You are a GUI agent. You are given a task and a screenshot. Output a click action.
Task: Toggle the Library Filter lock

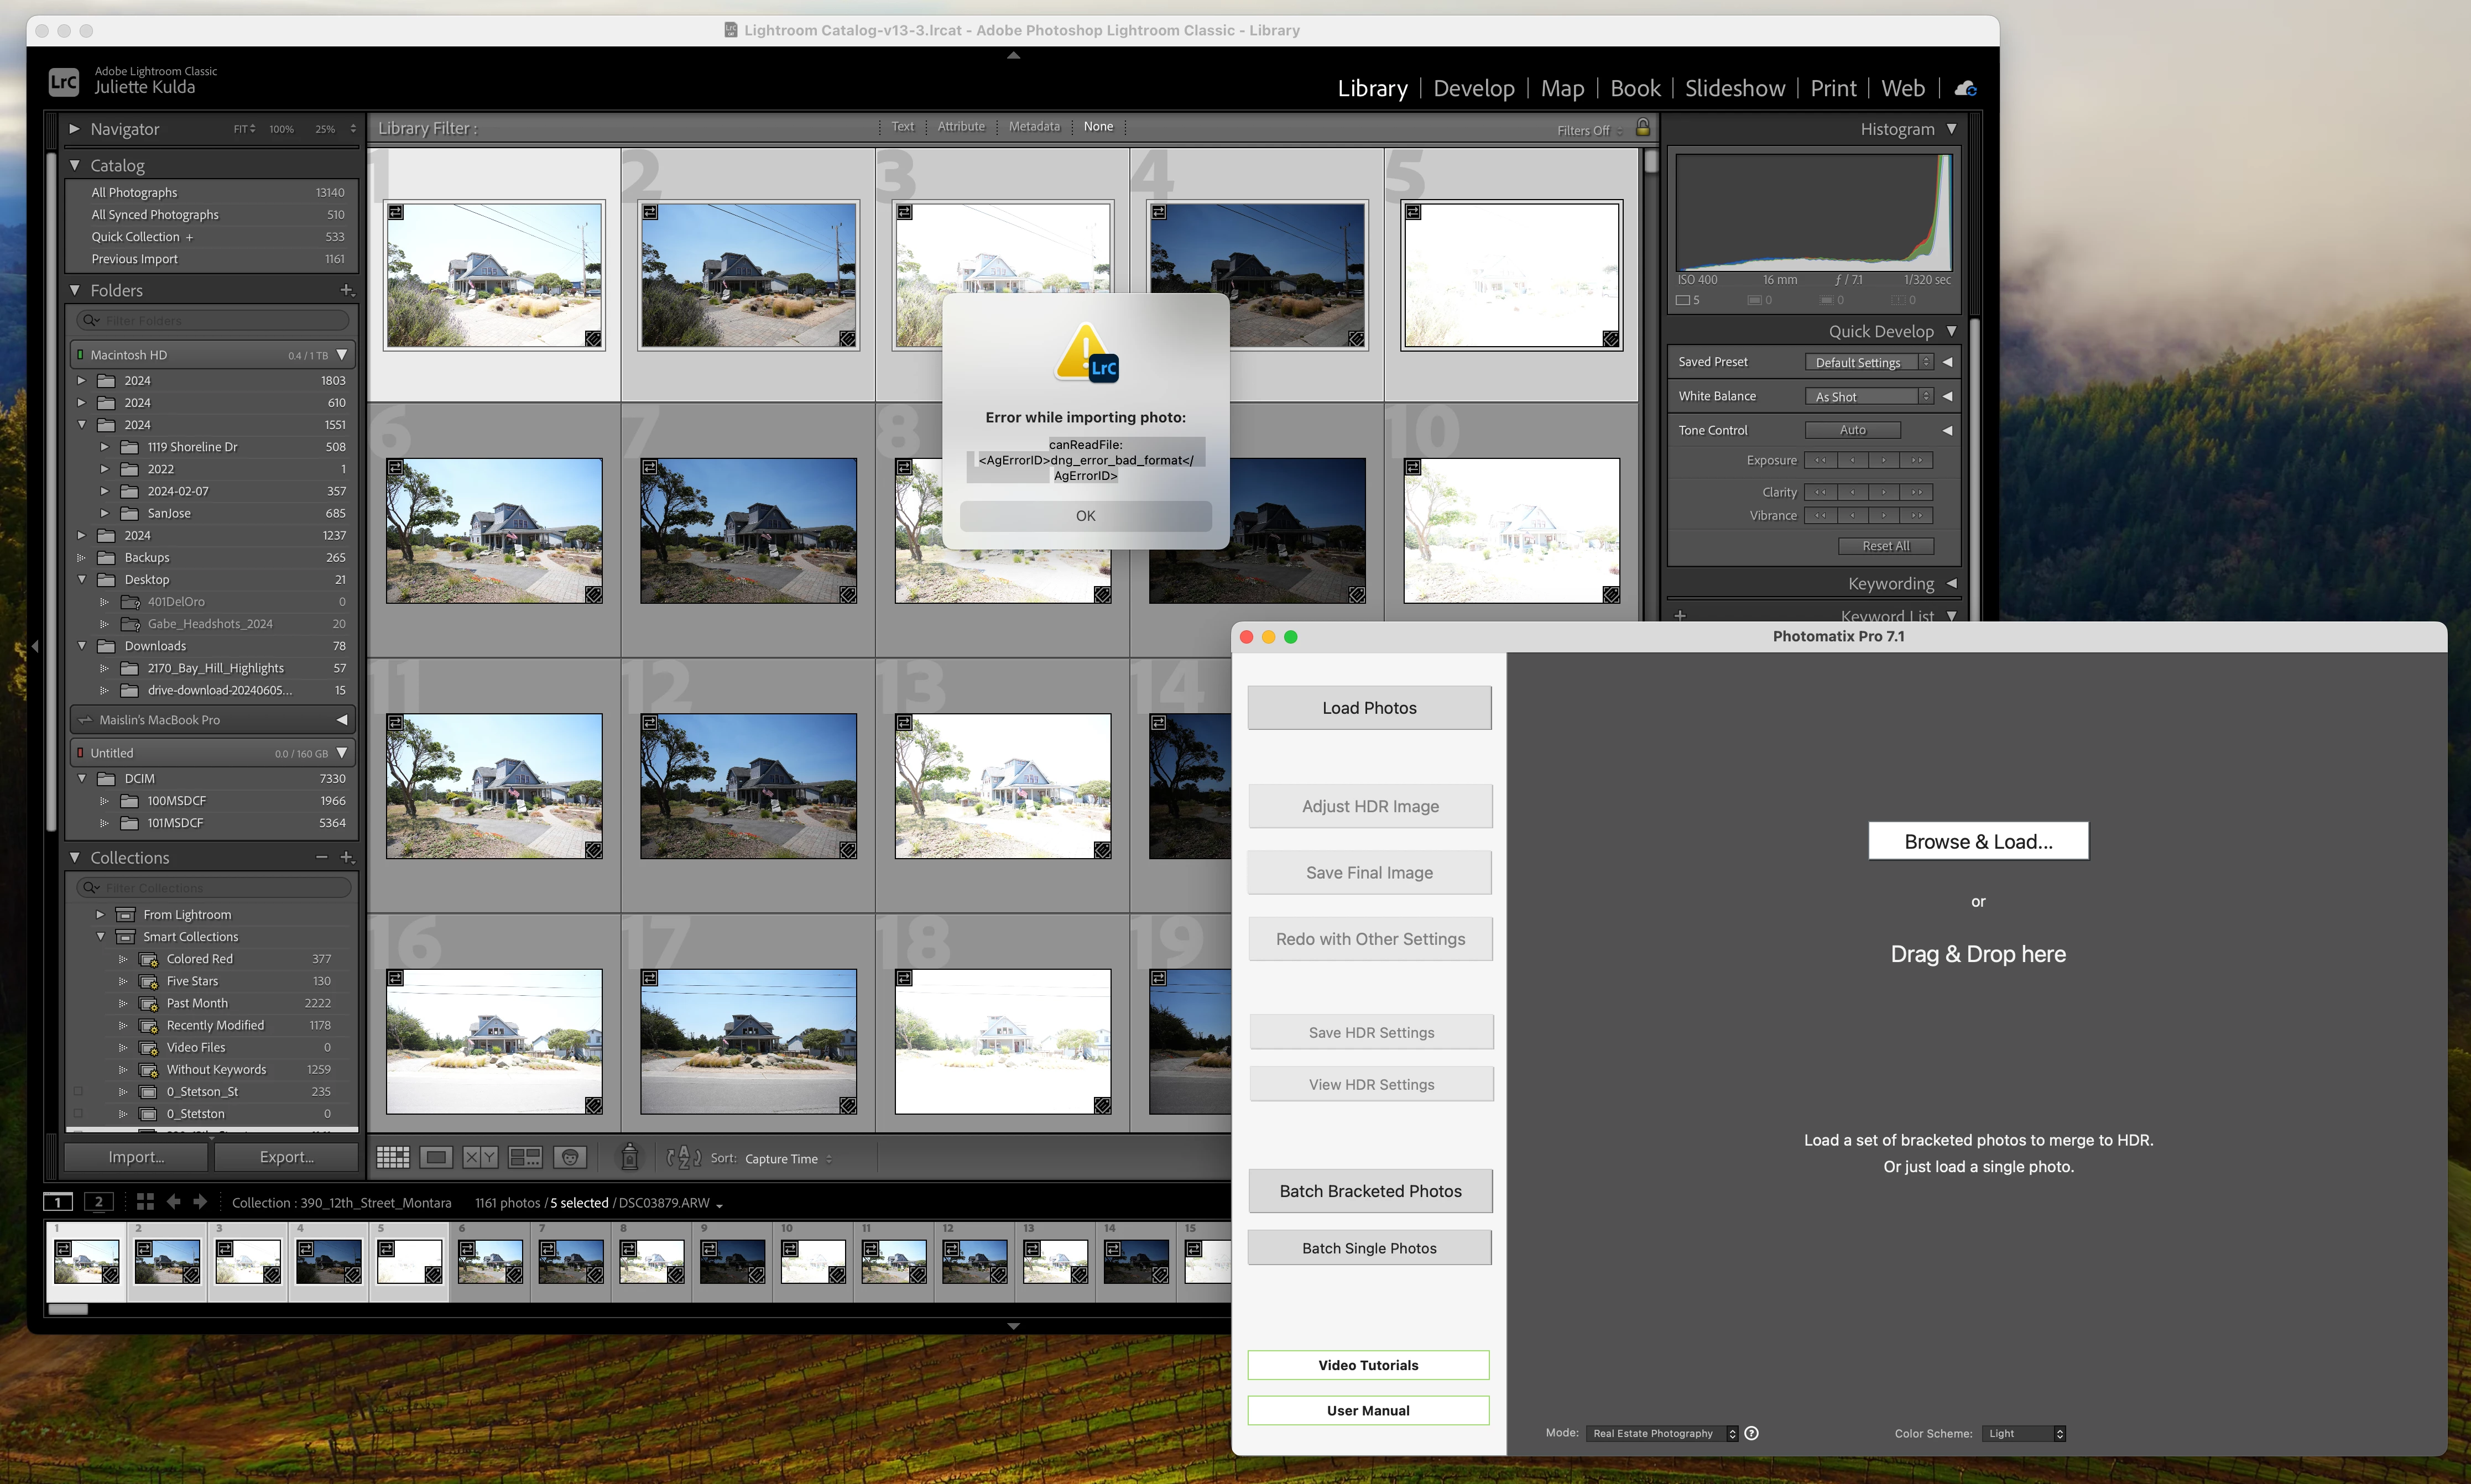[1643, 127]
